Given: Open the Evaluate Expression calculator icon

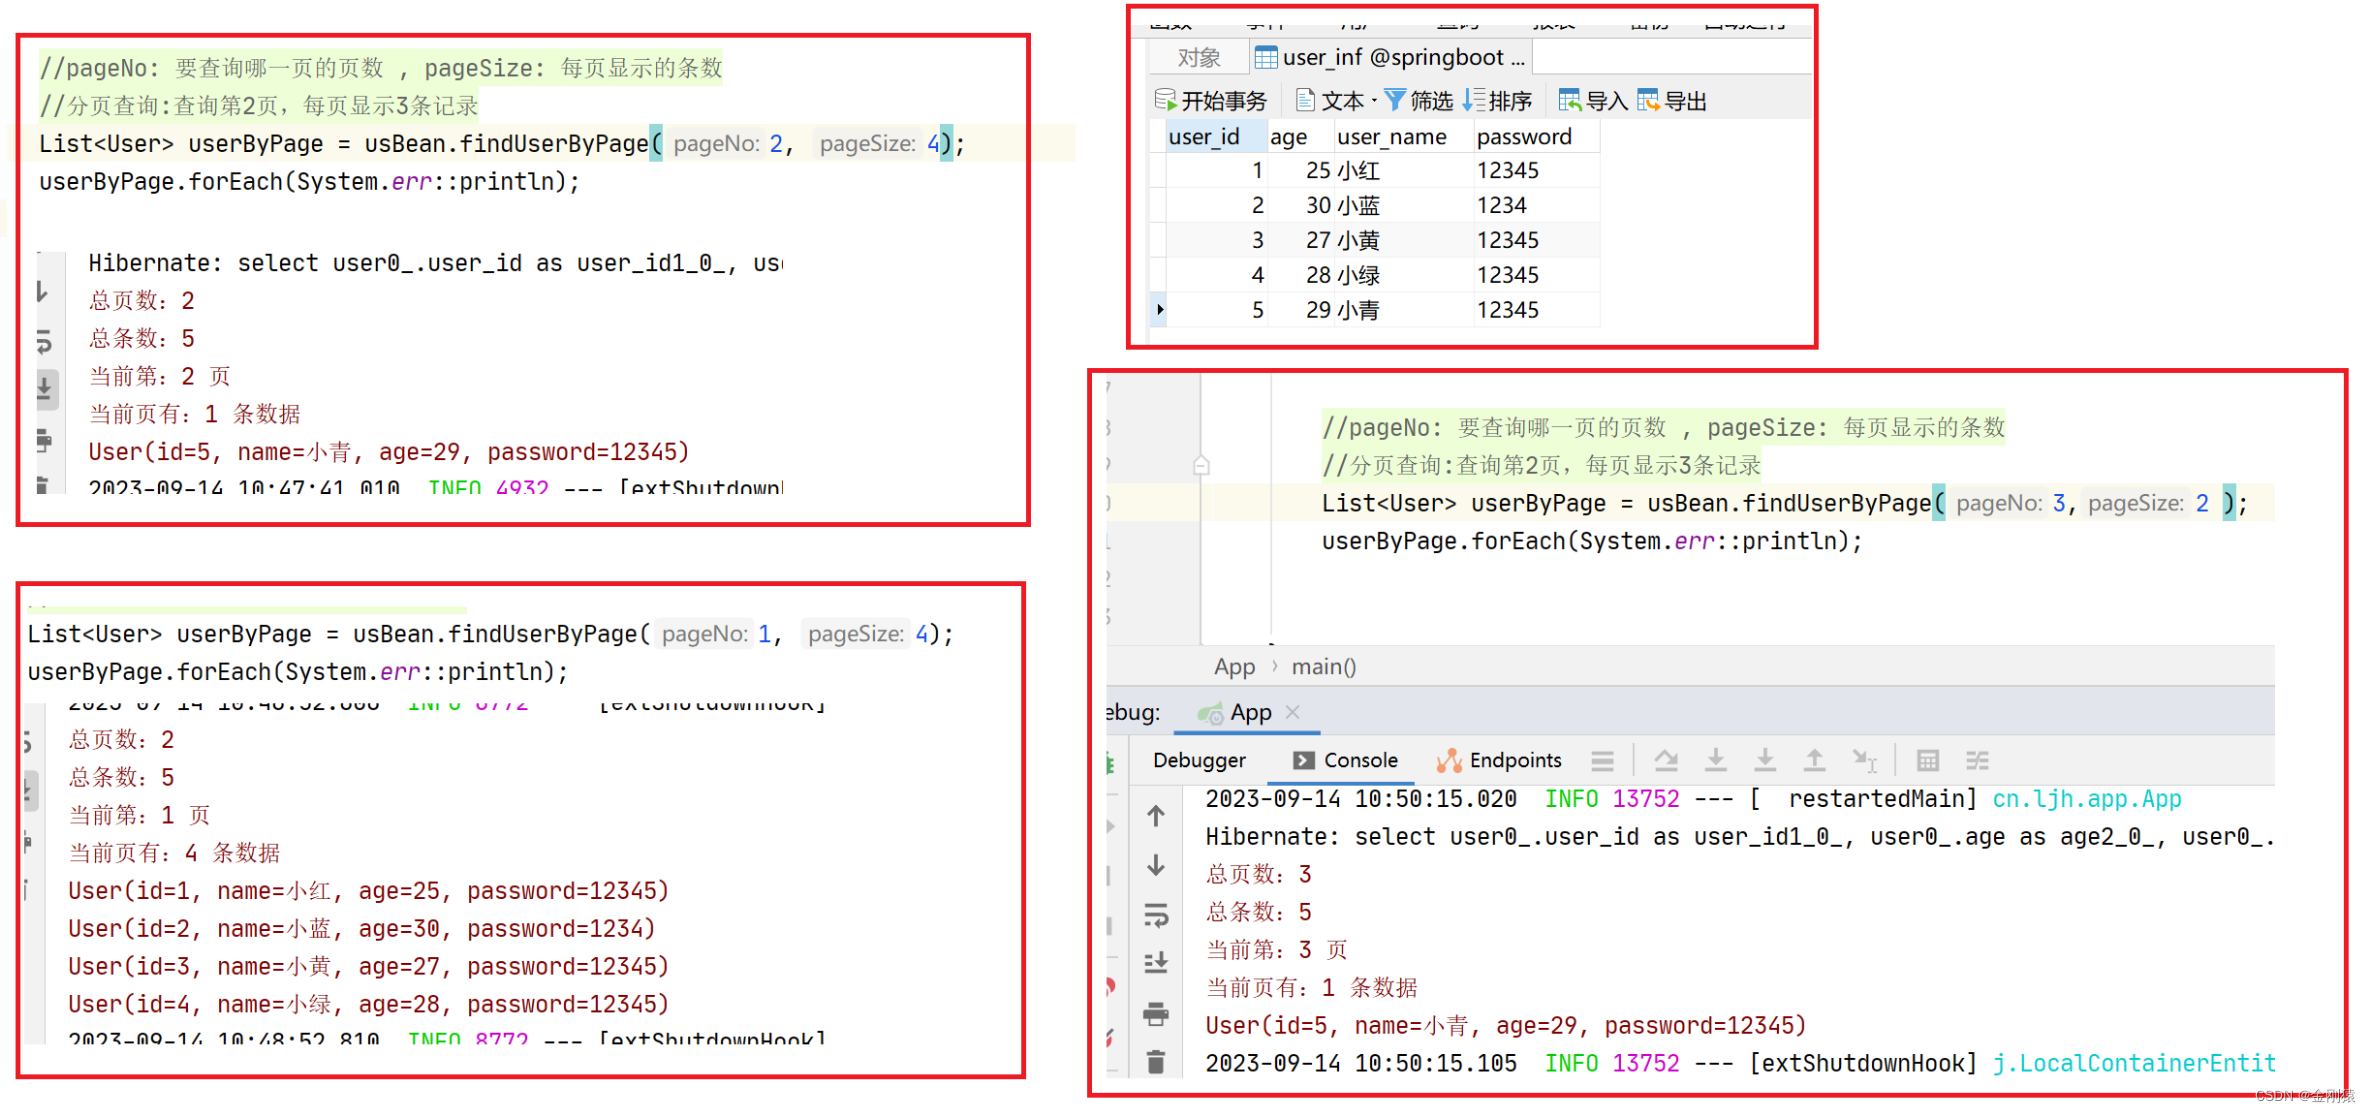Looking at the screenshot, I should (x=1927, y=762).
